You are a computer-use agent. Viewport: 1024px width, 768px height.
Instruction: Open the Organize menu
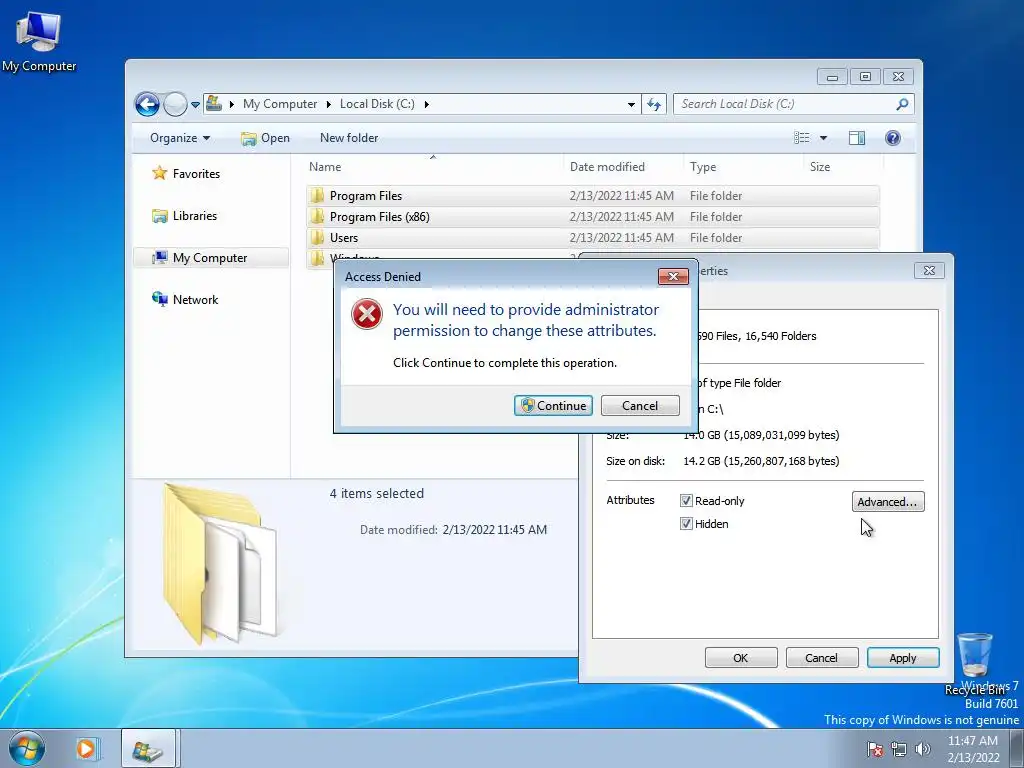point(180,138)
